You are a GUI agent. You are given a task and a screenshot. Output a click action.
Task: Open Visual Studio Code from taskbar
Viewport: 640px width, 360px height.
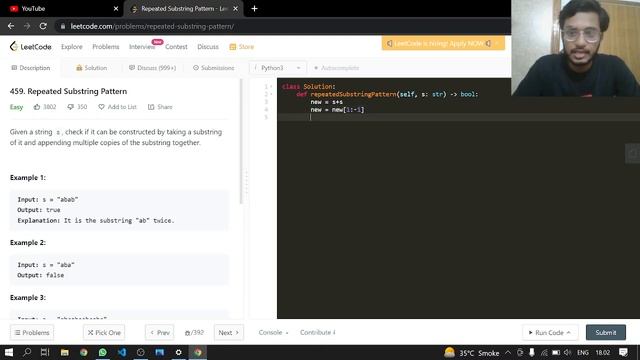[122, 352]
